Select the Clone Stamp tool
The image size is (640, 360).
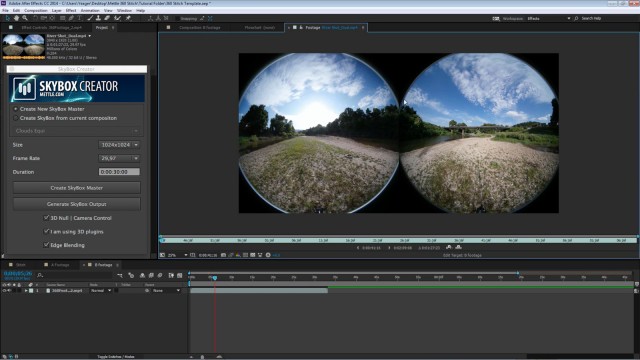coord(98,18)
